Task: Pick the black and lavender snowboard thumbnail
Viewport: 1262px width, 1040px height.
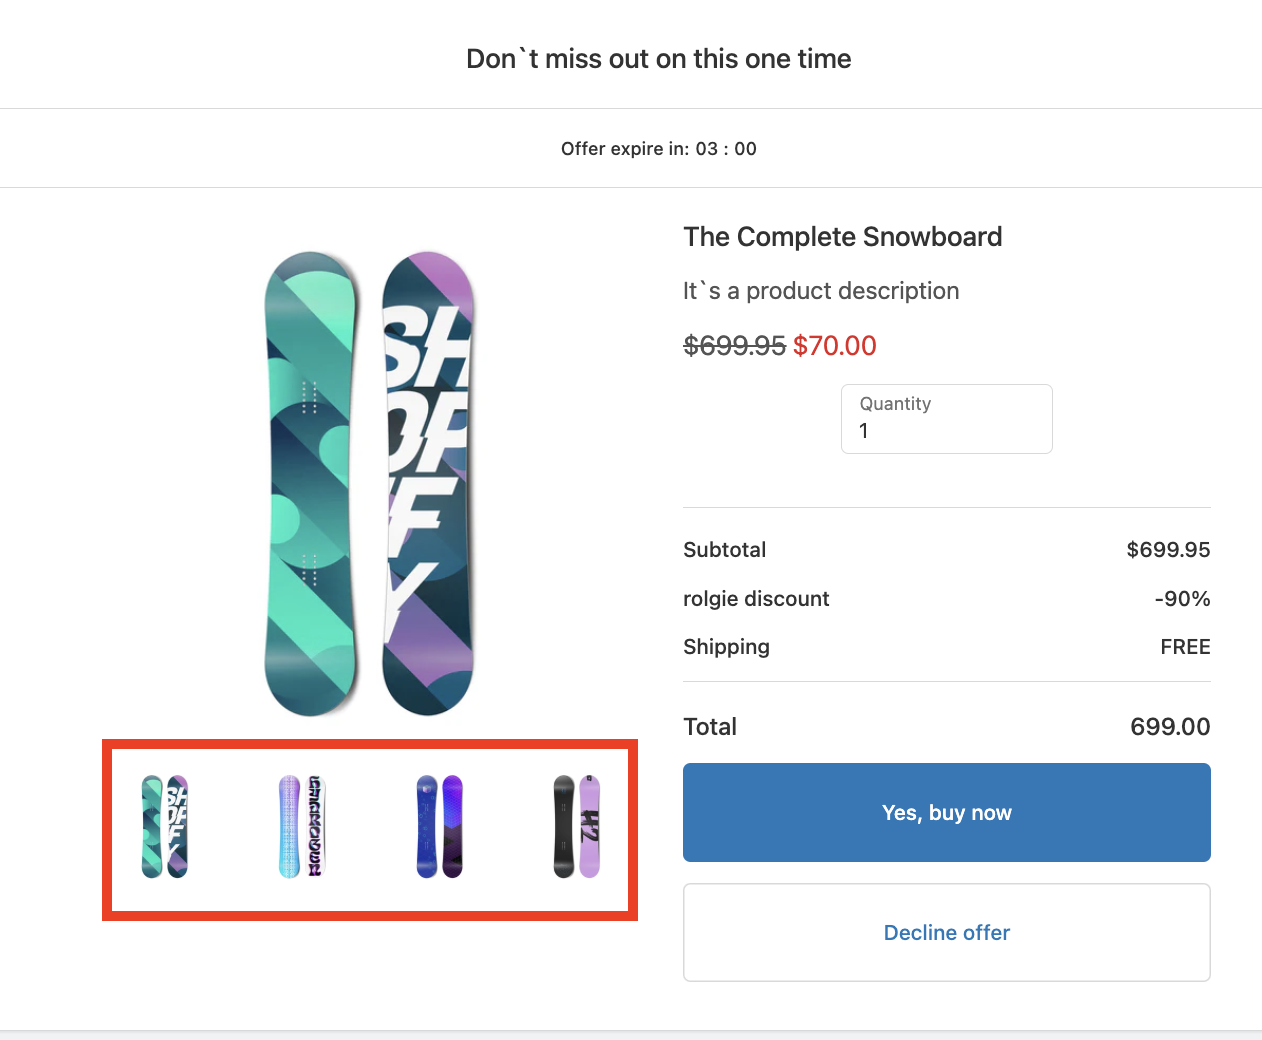Action: (x=577, y=827)
